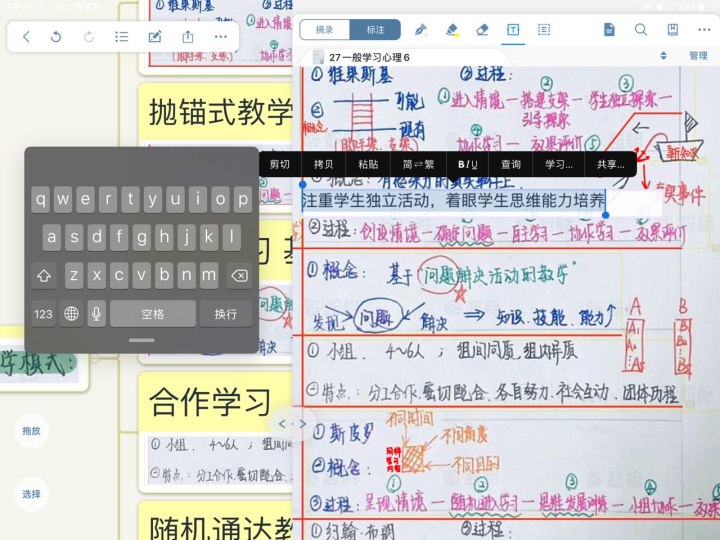720x540 pixels.
Task: Tap the 选择 select mode button
Action: [31, 494]
